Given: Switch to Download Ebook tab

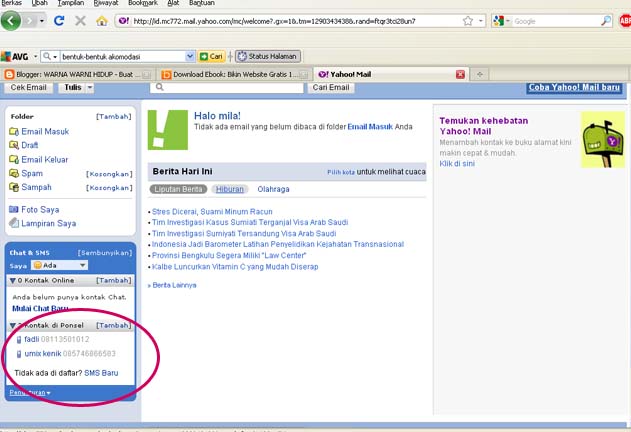Looking at the screenshot, I should pyautogui.click(x=234, y=74).
